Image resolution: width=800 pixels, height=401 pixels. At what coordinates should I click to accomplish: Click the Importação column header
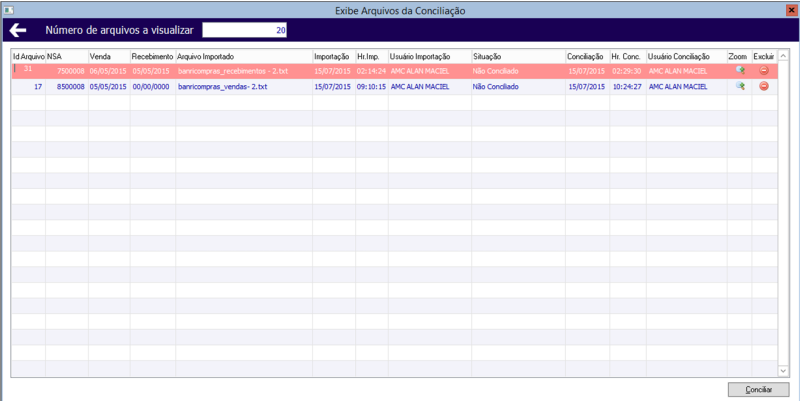(x=334, y=56)
